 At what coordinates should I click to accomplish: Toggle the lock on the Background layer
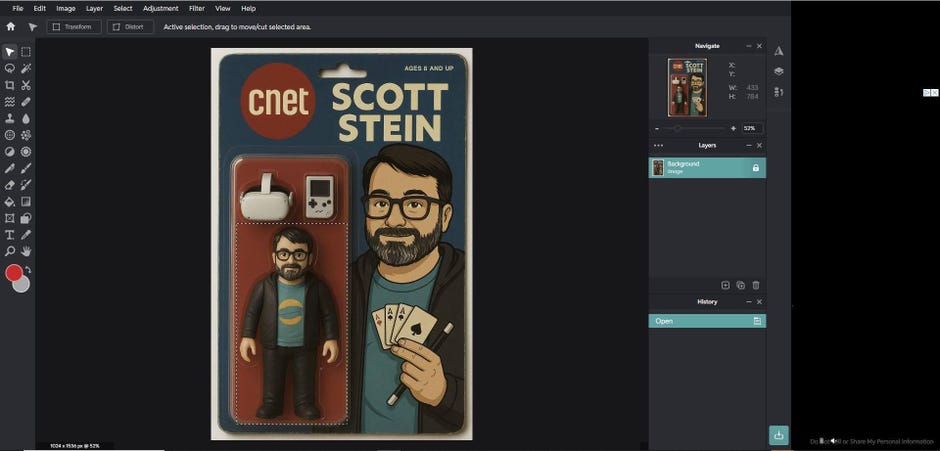pyautogui.click(x=755, y=168)
